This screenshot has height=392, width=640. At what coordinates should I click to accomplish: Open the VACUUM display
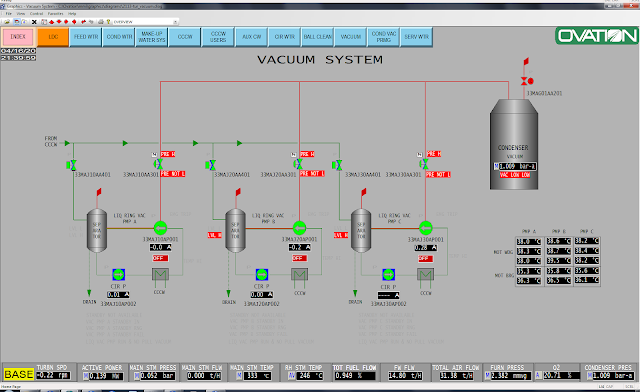point(351,37)
